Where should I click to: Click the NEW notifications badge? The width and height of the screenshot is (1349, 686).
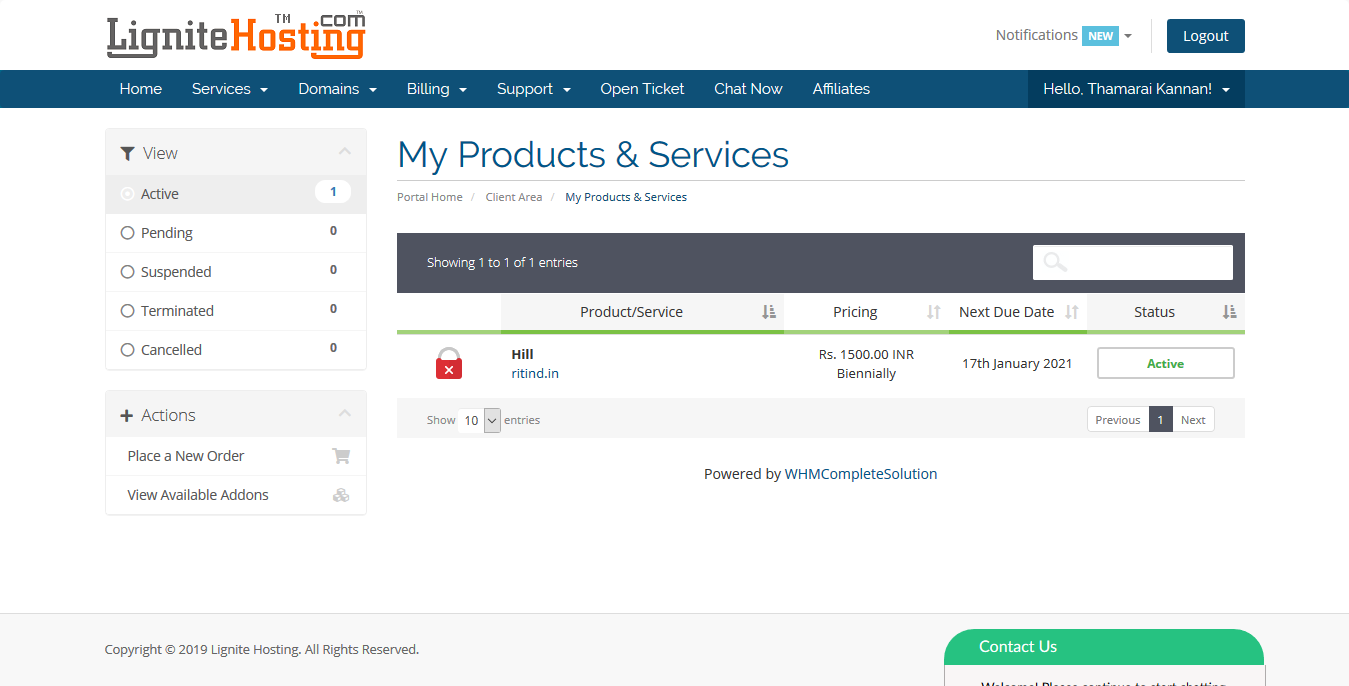click(x=1101, y=36)
